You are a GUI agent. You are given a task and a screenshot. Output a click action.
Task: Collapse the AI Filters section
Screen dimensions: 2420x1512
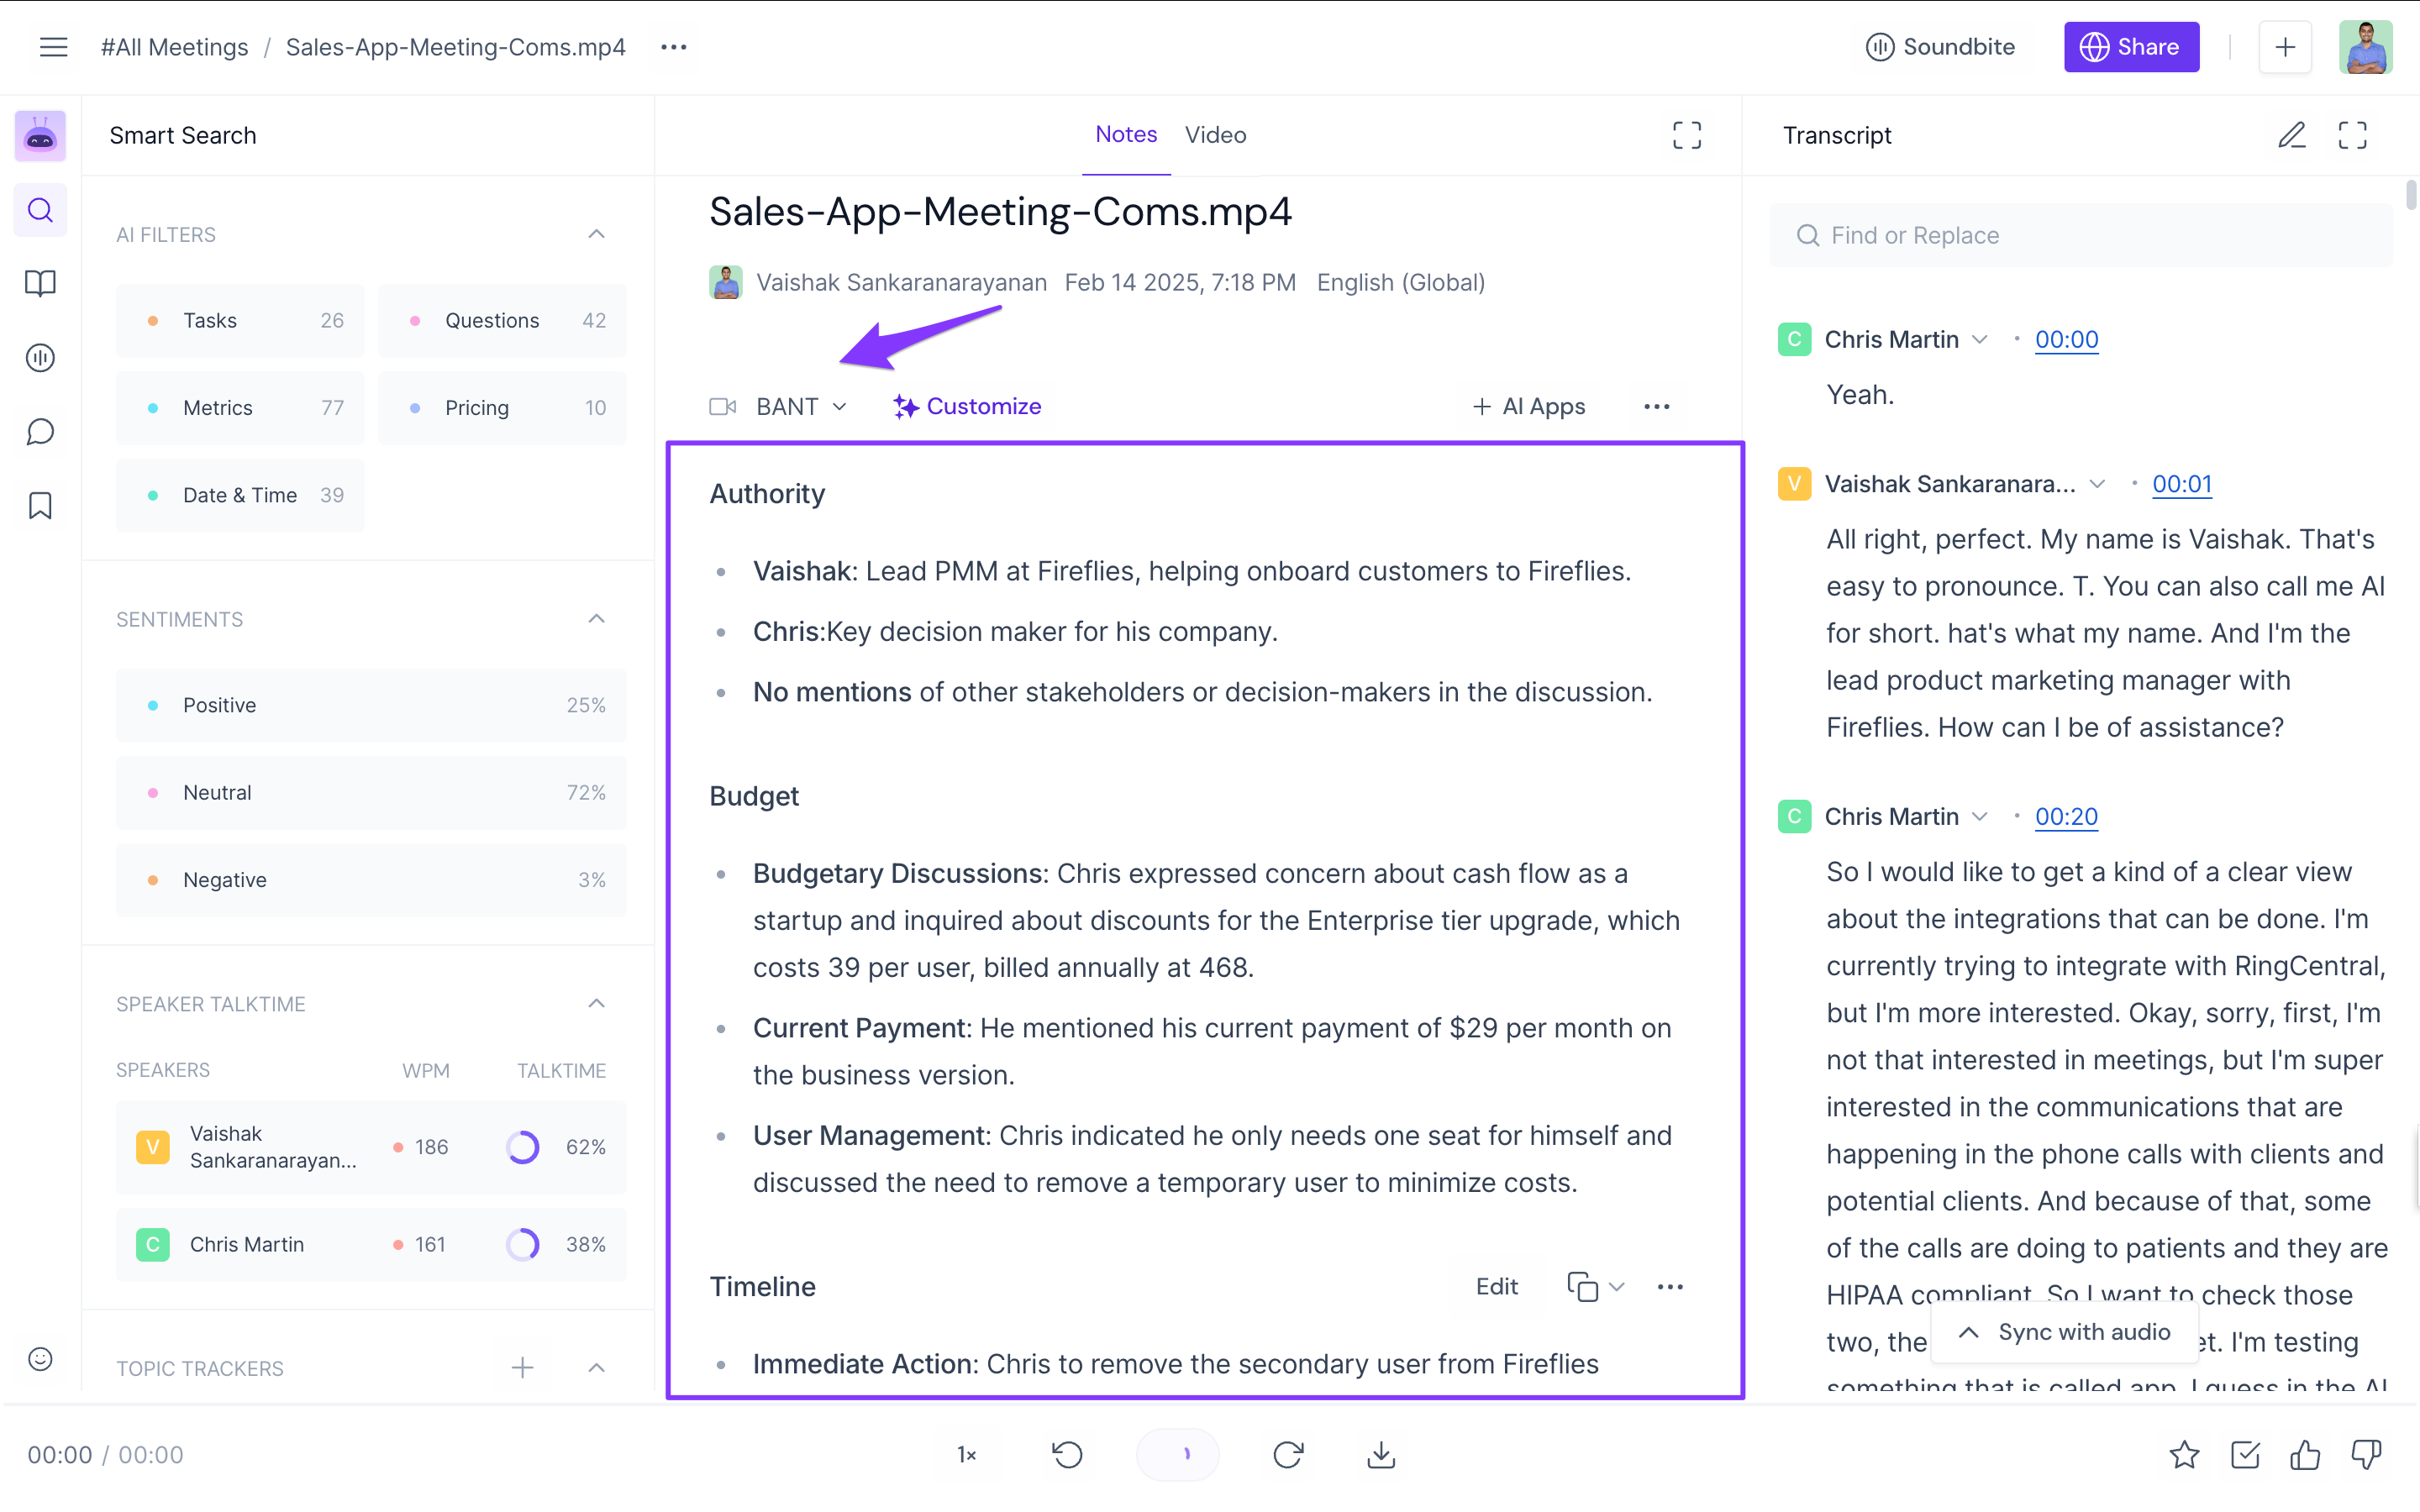click(x=596, y=234)
